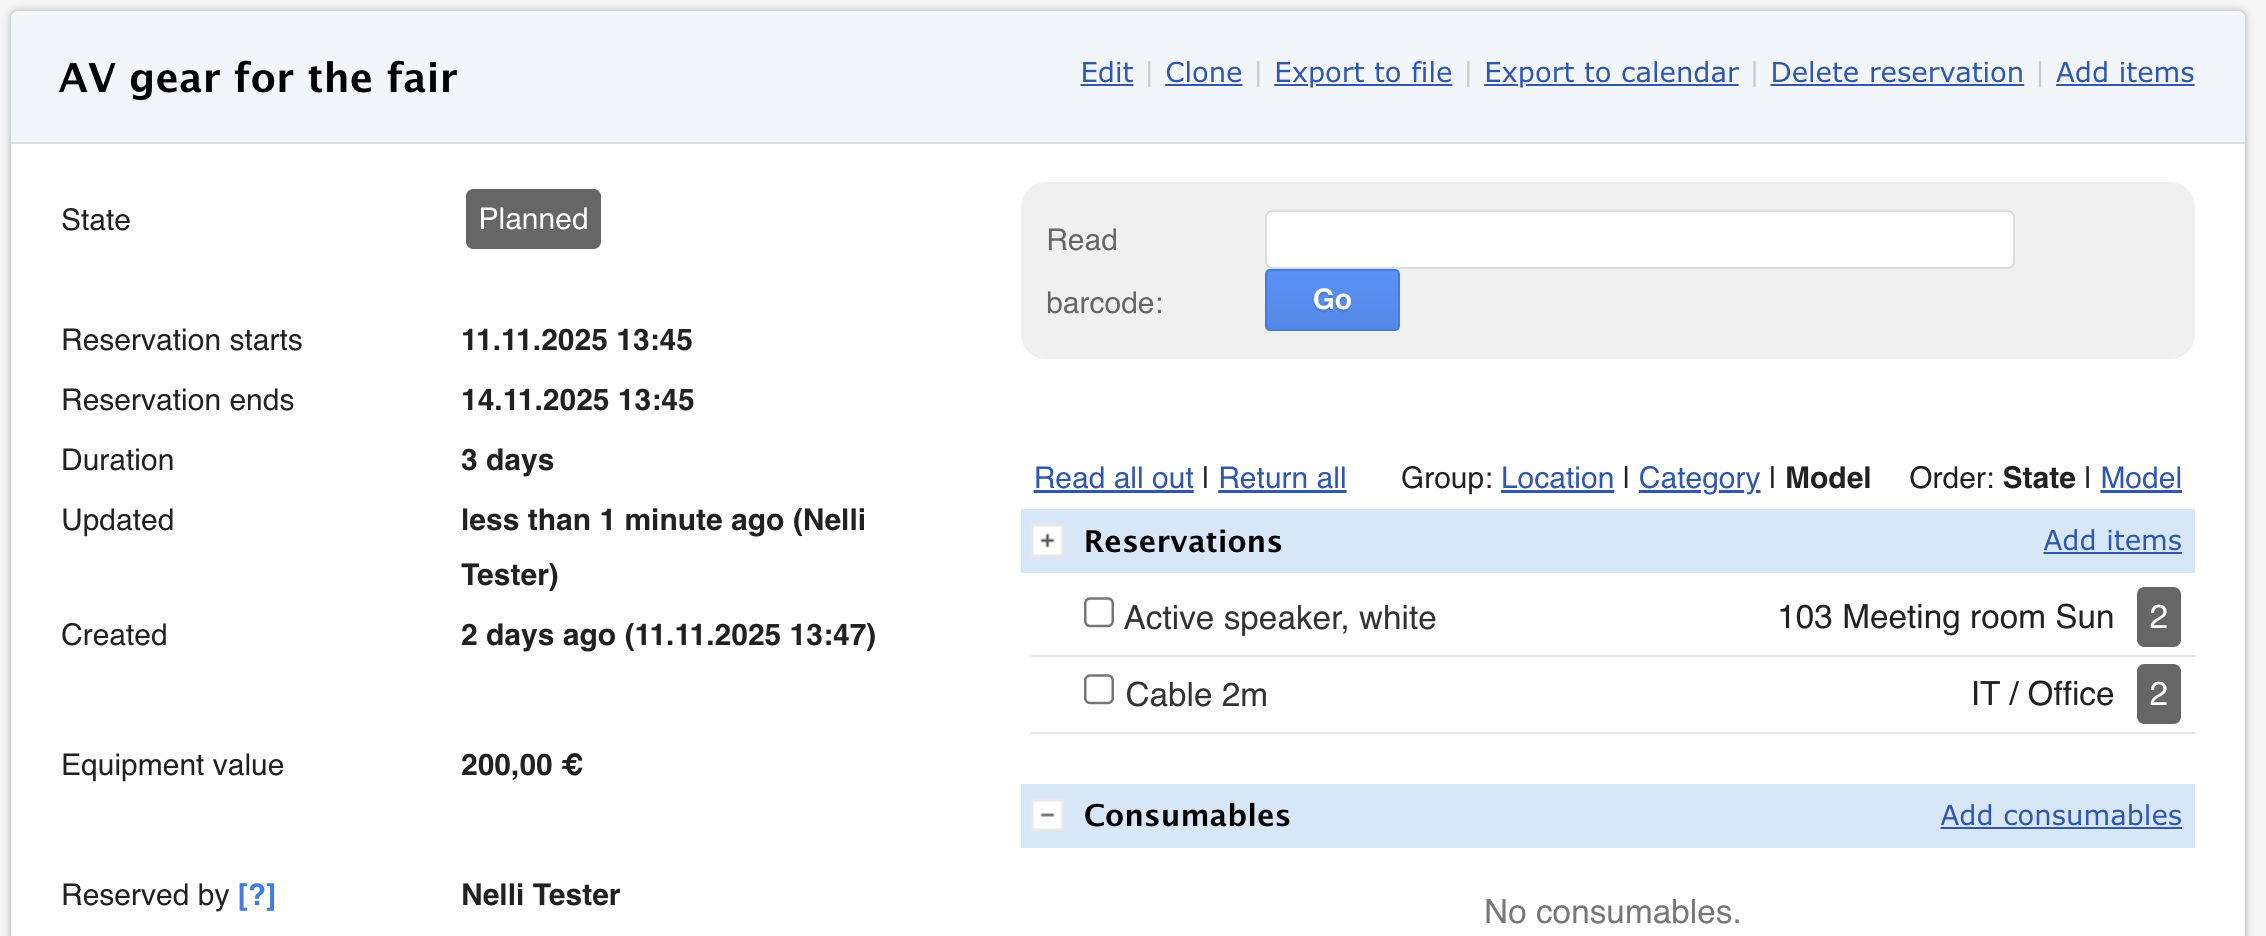2266x936 pixels.
Task: Export reservation to file
Action: [x=1362, y=73]
